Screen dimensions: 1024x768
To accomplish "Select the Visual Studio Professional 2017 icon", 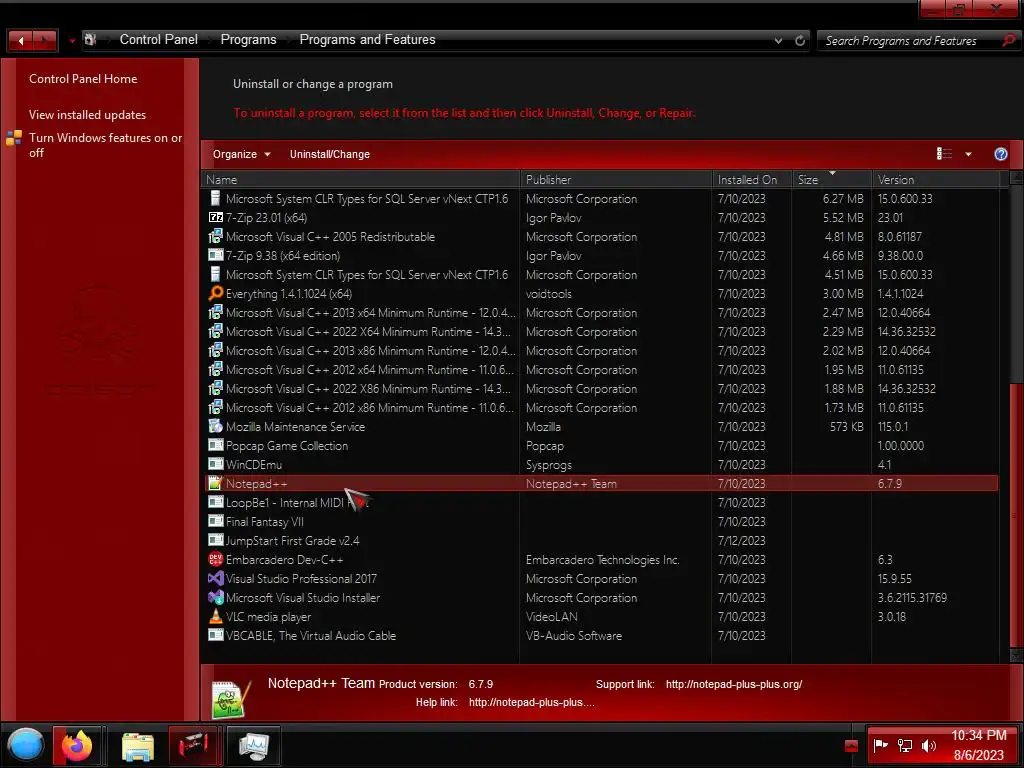I will click(216, 578).
